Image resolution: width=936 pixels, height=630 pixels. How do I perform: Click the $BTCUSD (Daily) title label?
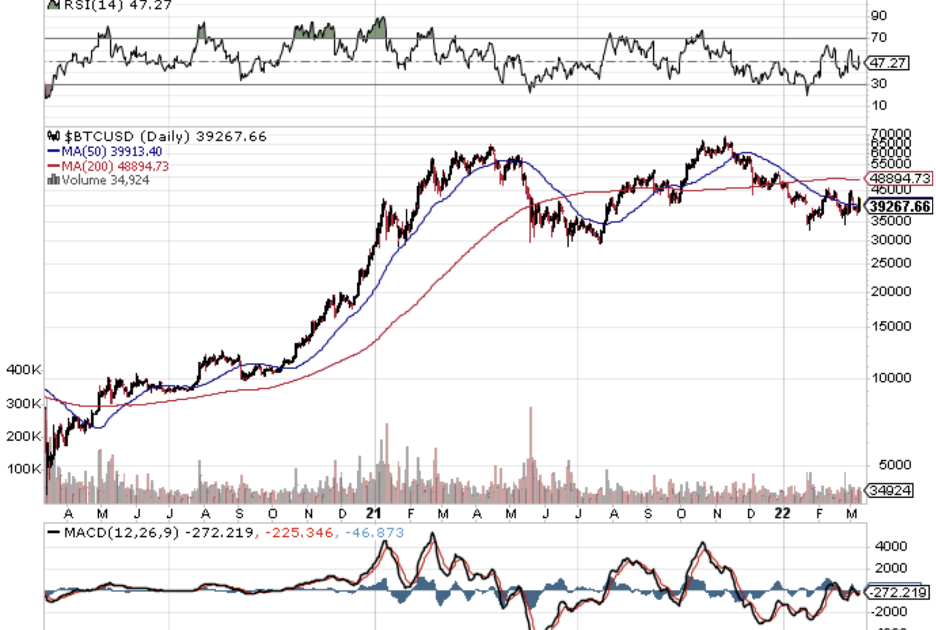(x=131, y=137)
